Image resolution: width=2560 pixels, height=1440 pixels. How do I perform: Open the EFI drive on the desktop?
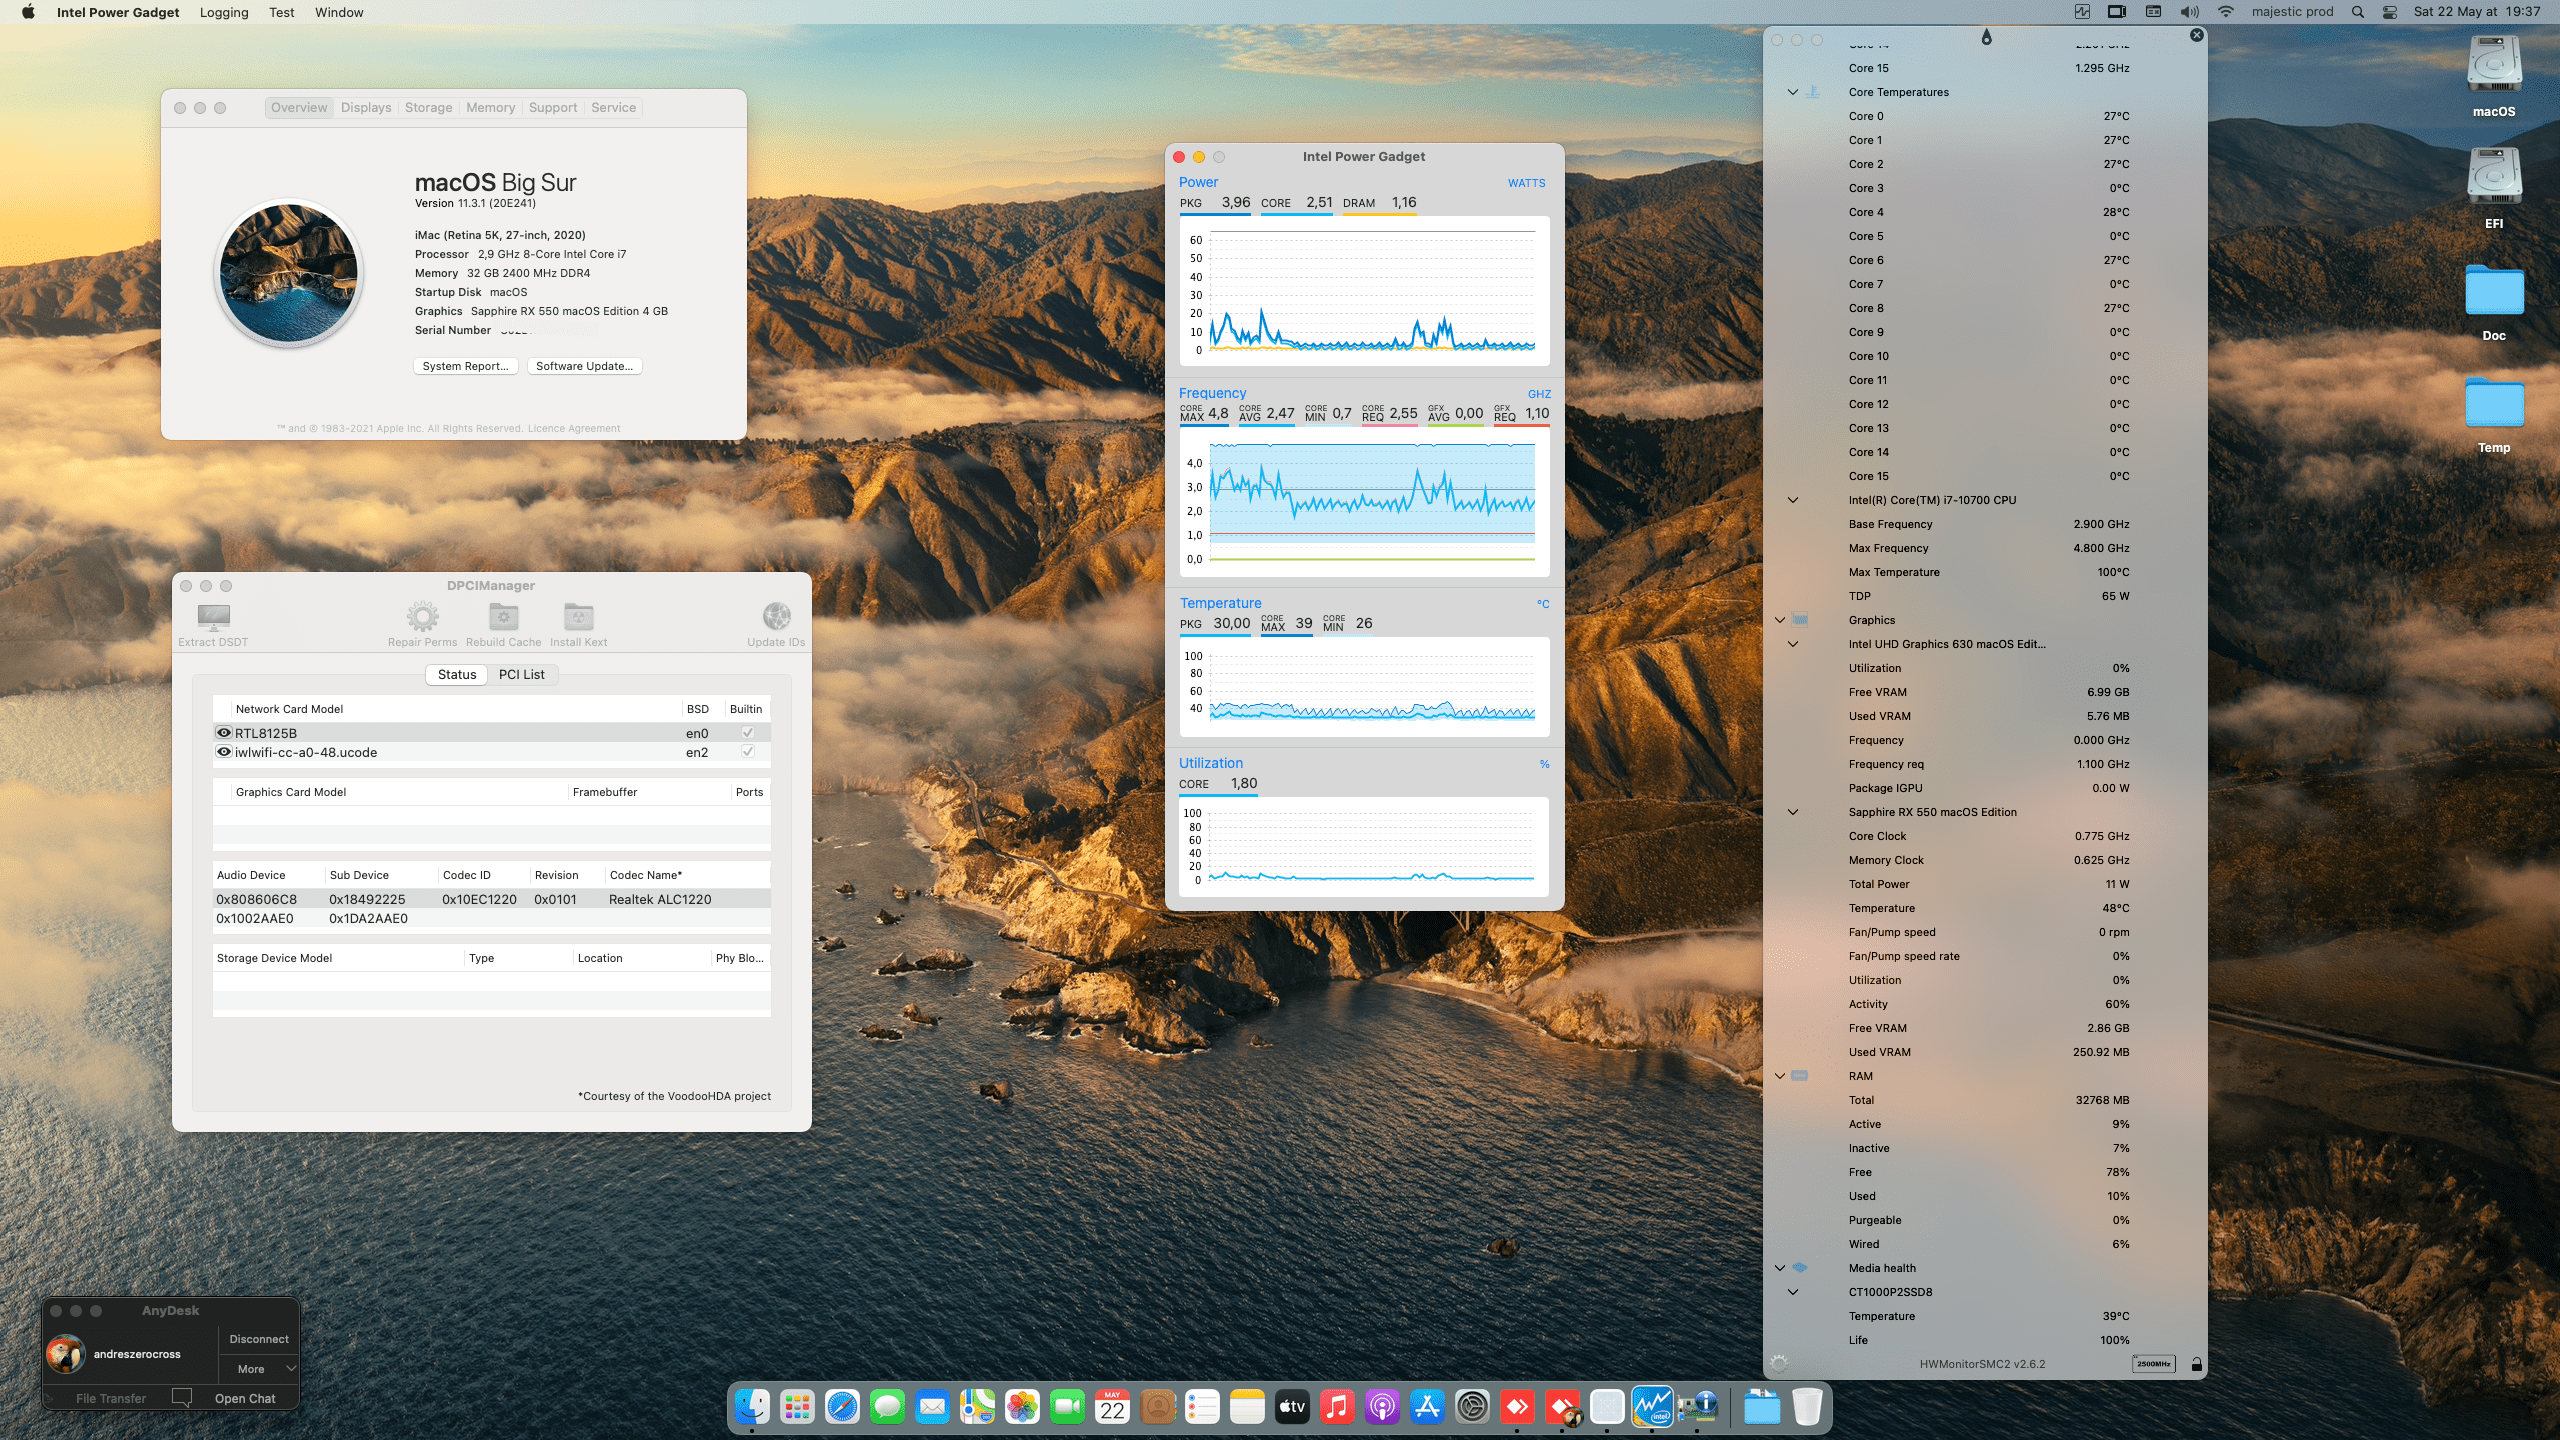coord(2494,188)
